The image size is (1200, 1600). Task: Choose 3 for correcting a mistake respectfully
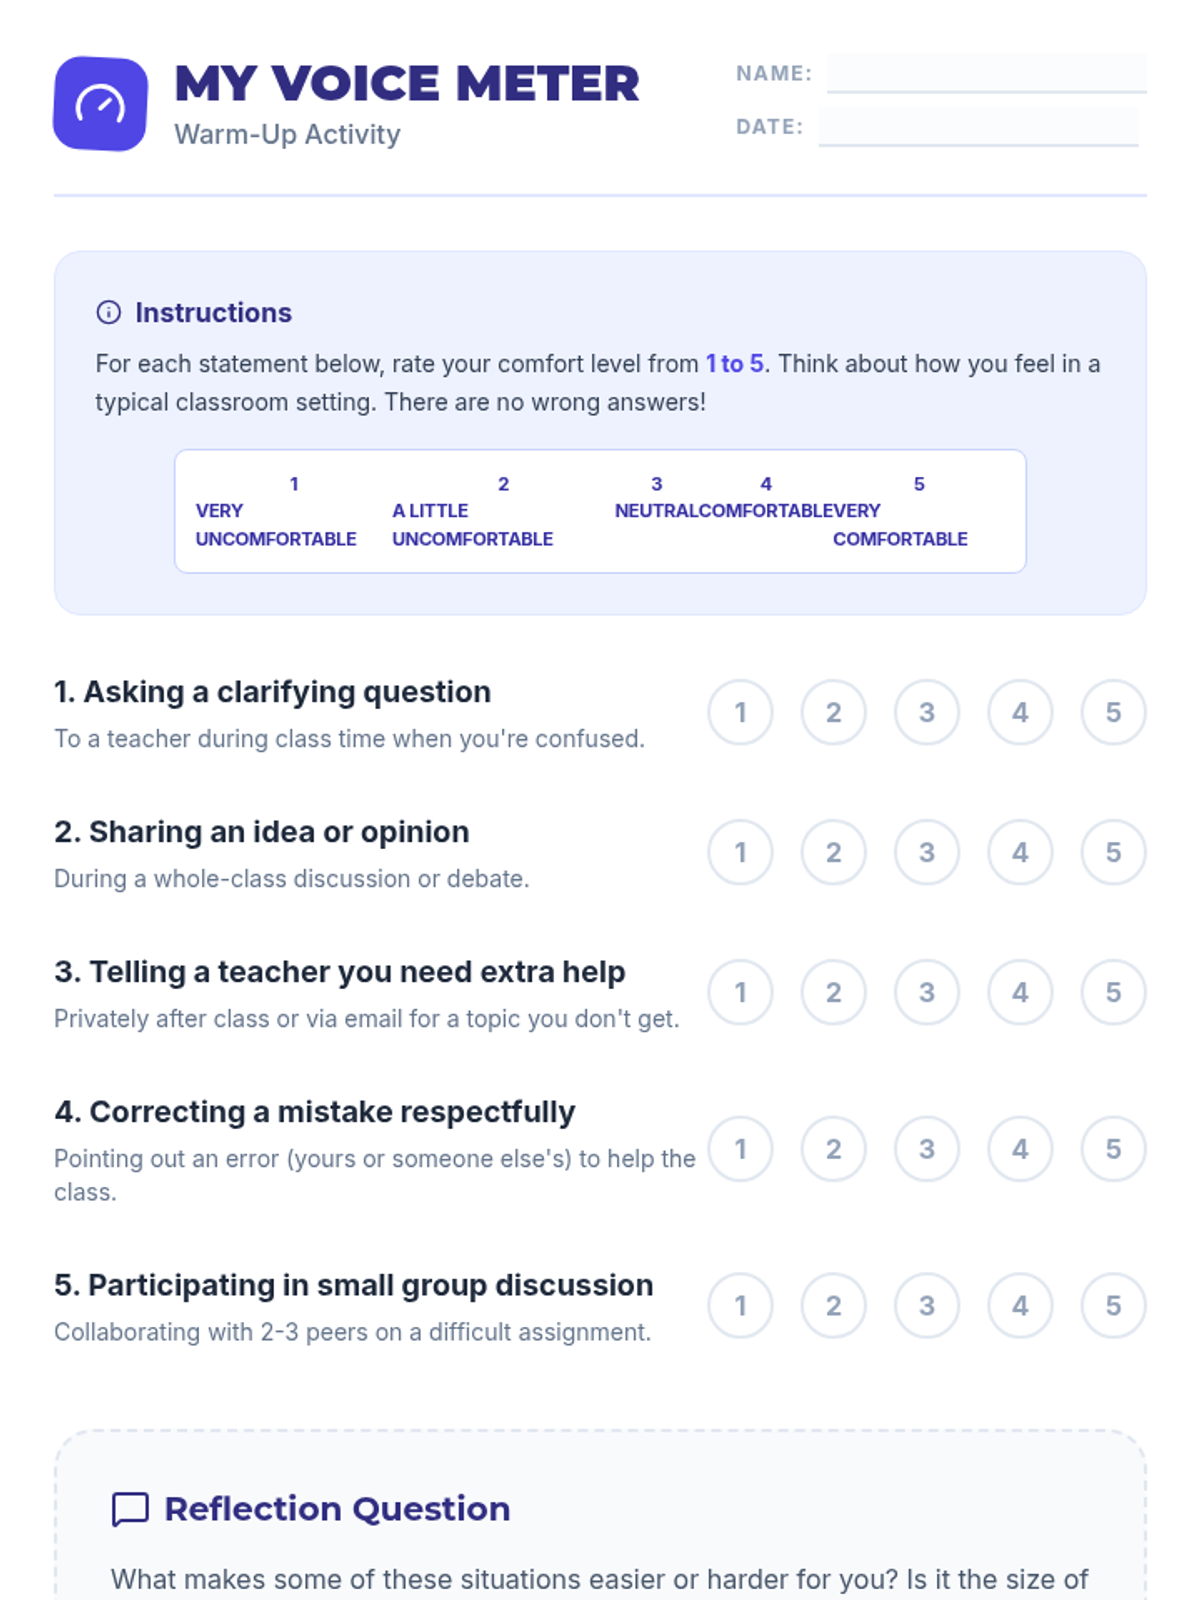(927, 1149)
